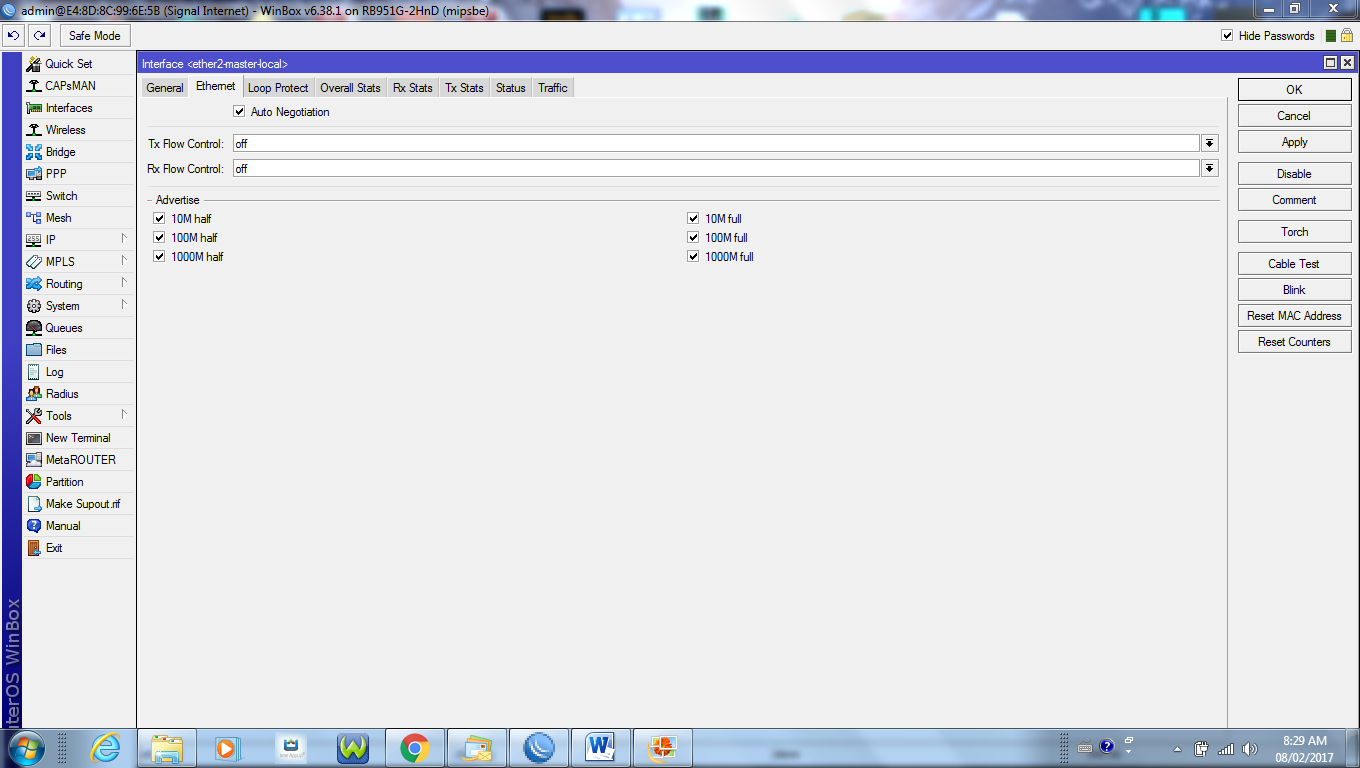This screenshot has width=1360, height=768.
Task: Open Tx Flow Control dropdown arrow
Action: pos(1210,144)
